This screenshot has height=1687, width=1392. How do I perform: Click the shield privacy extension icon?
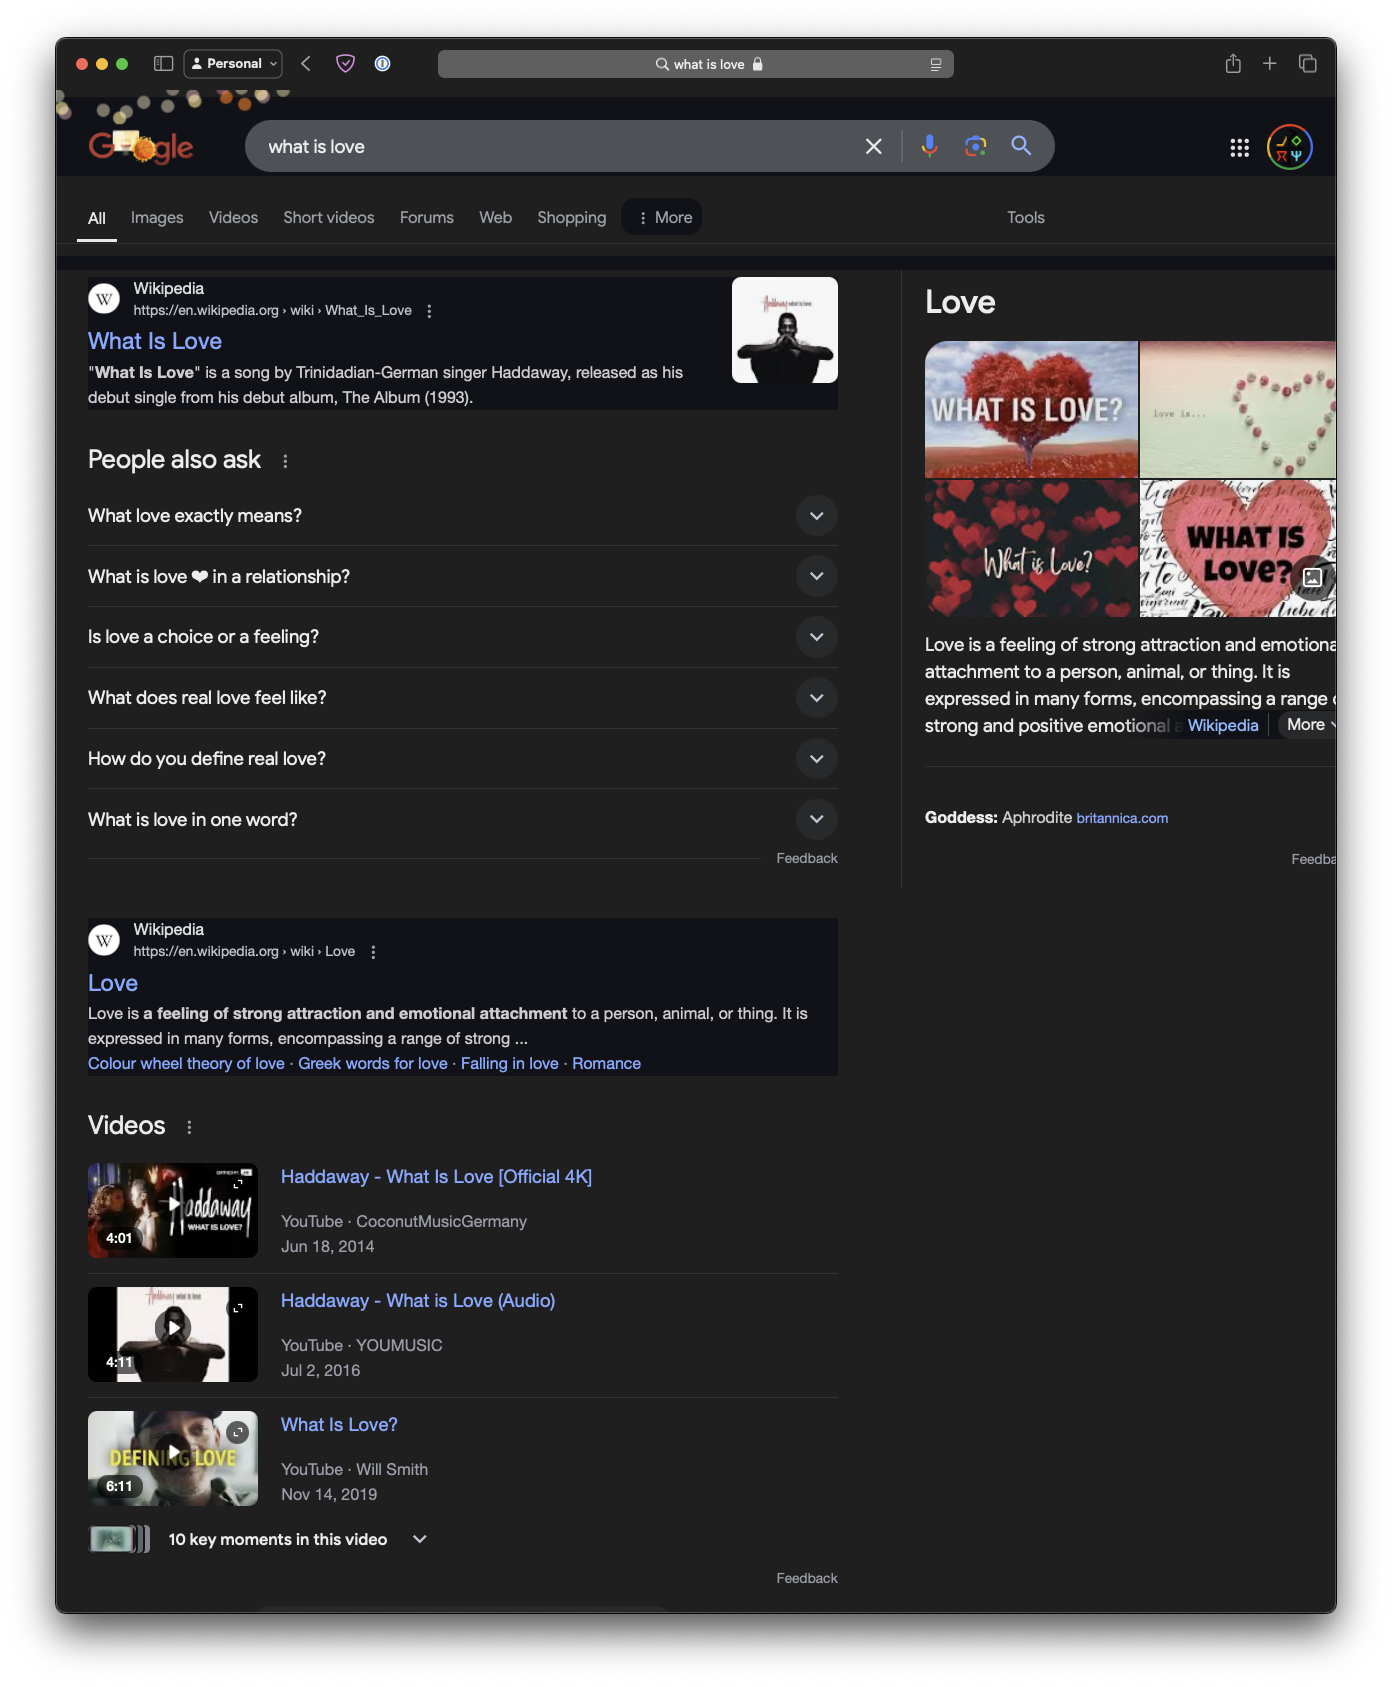[x=345, y=64]
